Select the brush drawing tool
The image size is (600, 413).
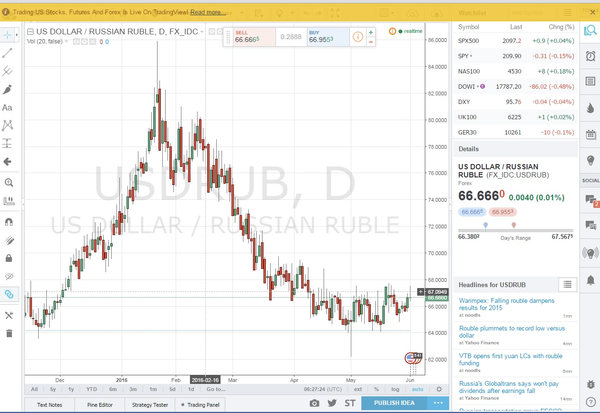click(x=7, y=90)
